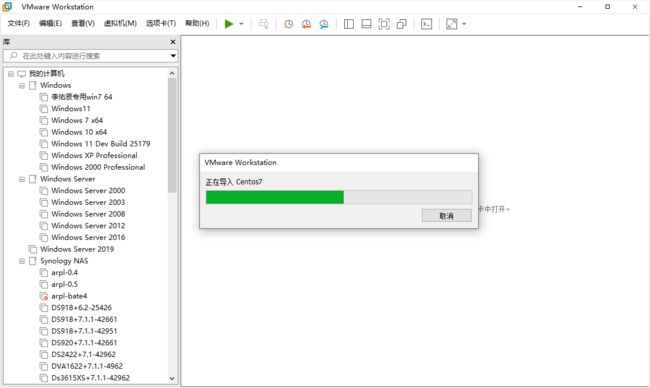Click the 正在导入 Centos7 label
Image resolution: width=650 pixels, height=388 pixels.
click(x=234, y=182)
